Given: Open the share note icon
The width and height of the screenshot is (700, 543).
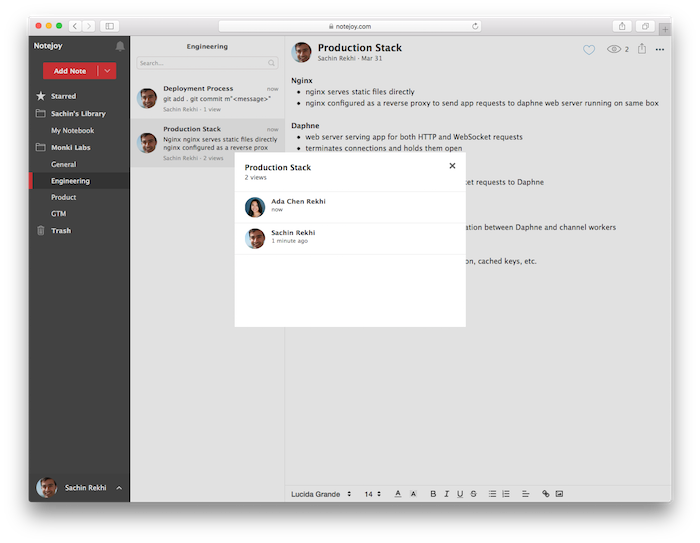Looking at the screenshot, I should pyautogui.click(x=642, y=49).
